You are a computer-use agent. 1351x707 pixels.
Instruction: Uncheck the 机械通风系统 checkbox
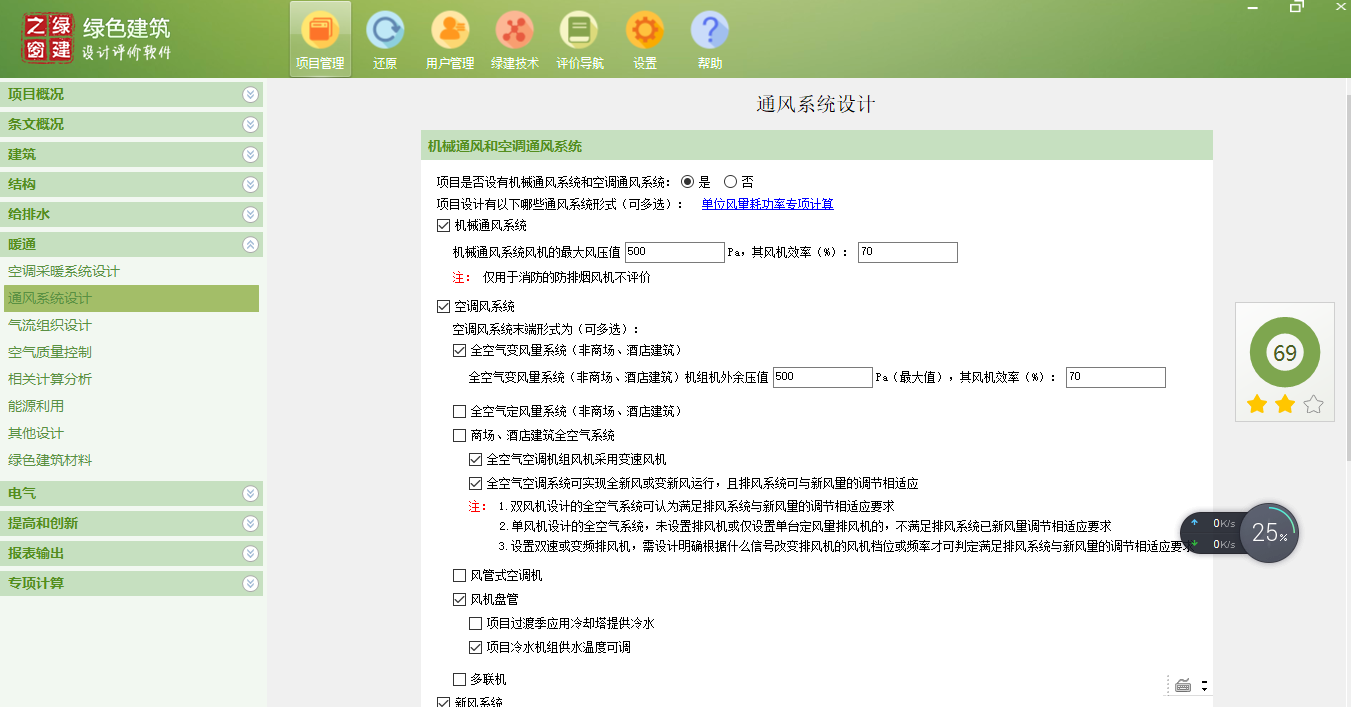pyautogui.click(x=443, y=225)
